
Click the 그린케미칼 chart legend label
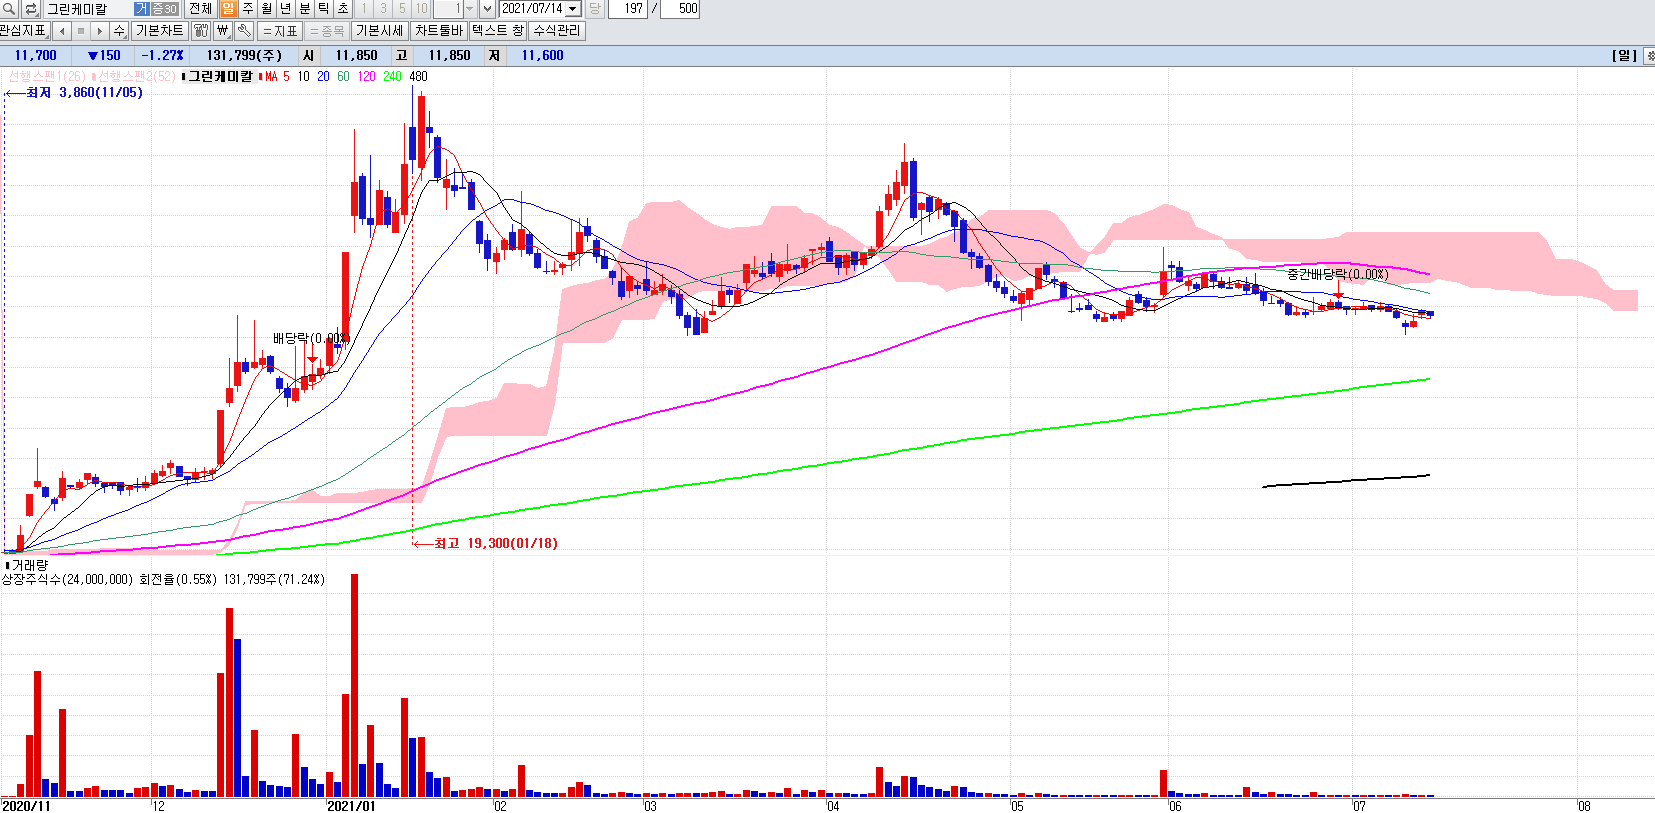[217, 77]
